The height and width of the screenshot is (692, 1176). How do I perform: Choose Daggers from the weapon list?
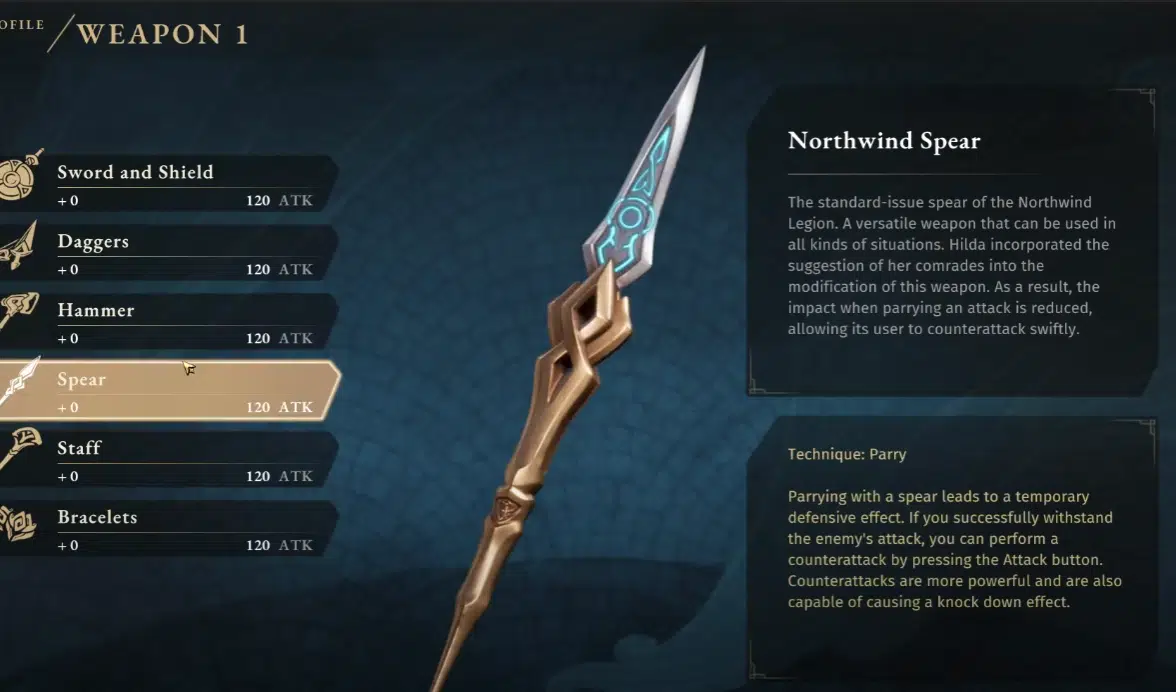coord(169,253)
